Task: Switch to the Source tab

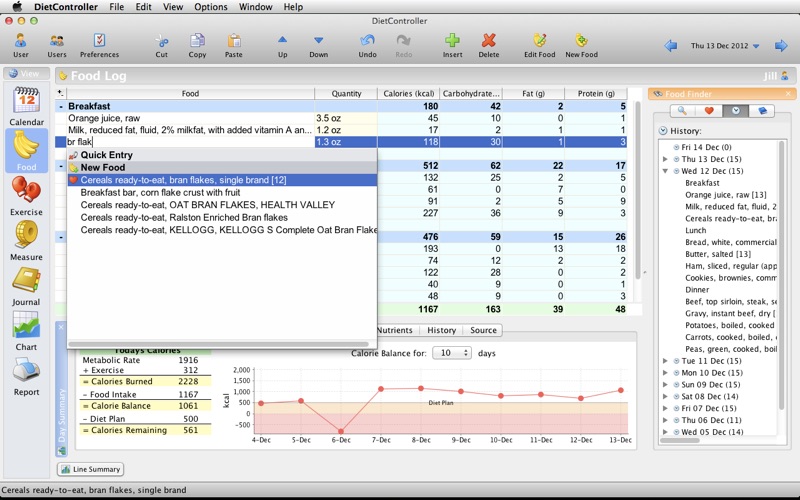Action: point(483,330)
